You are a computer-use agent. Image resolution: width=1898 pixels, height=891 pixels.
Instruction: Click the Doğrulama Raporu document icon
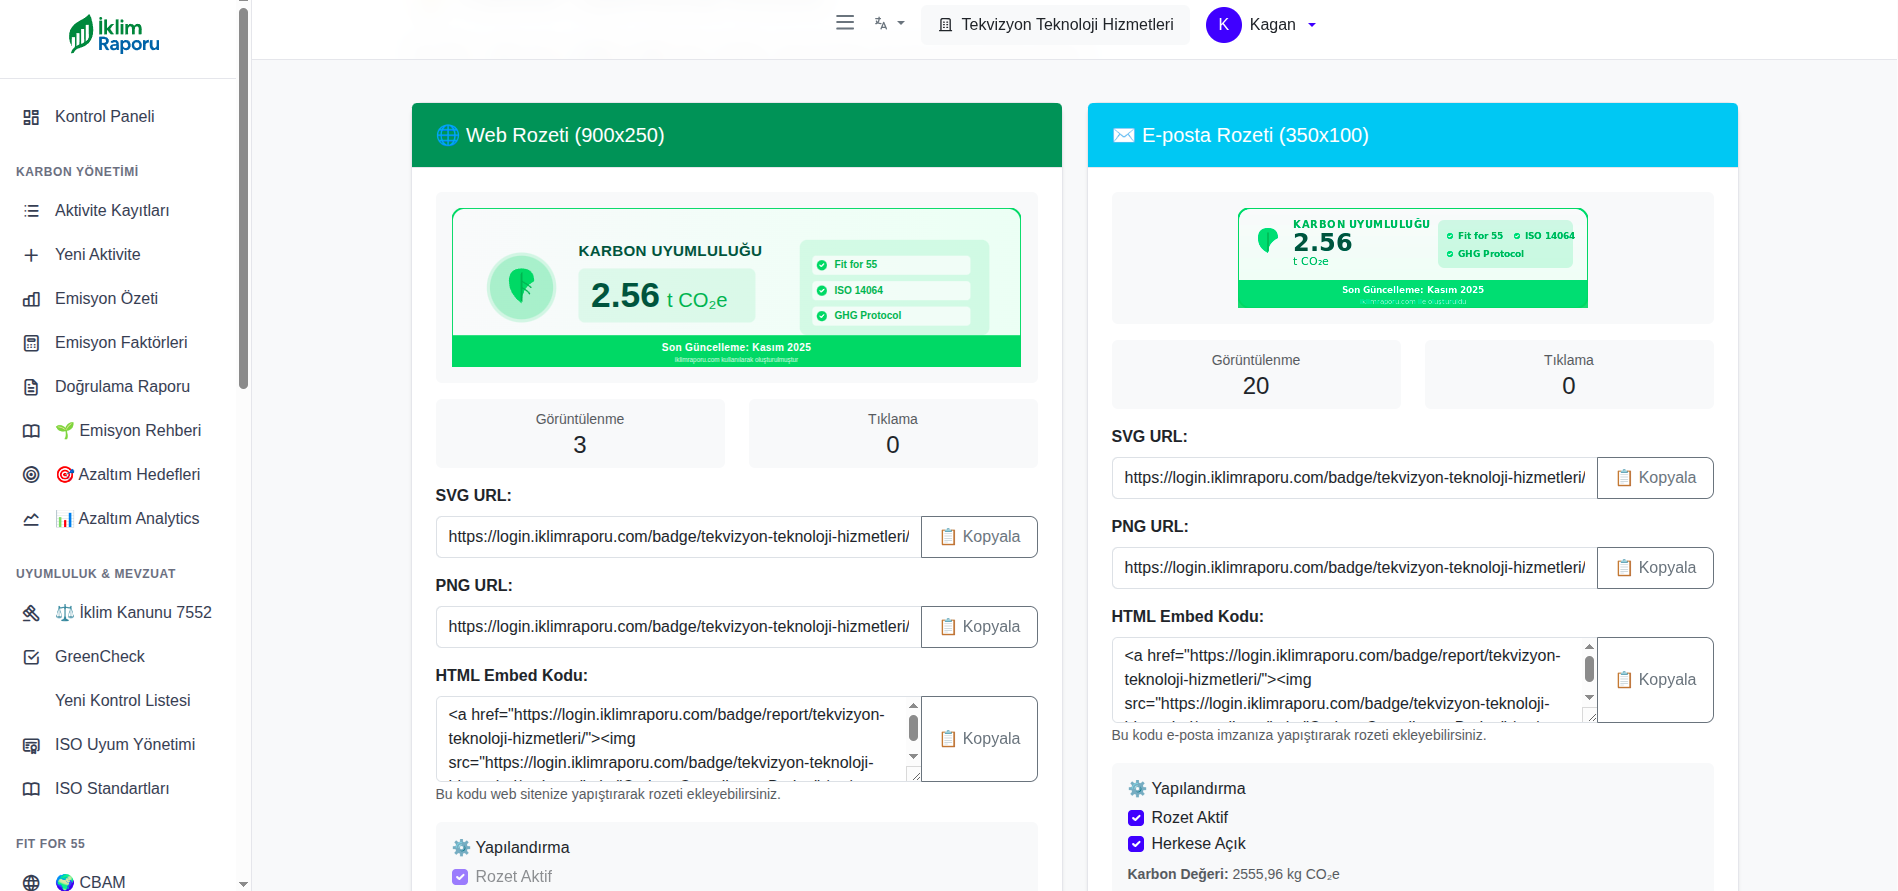click(x=31, y=387)
